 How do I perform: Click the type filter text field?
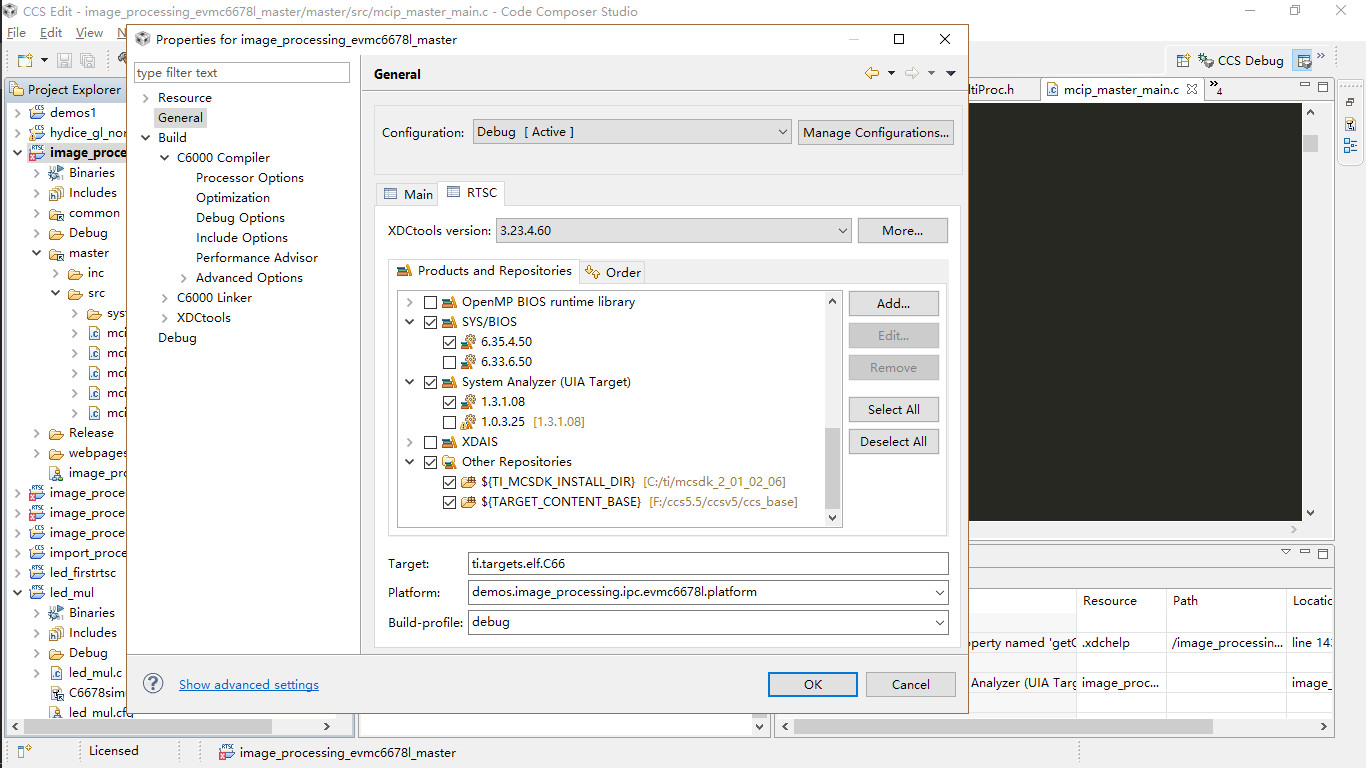[x=242, y=72]
